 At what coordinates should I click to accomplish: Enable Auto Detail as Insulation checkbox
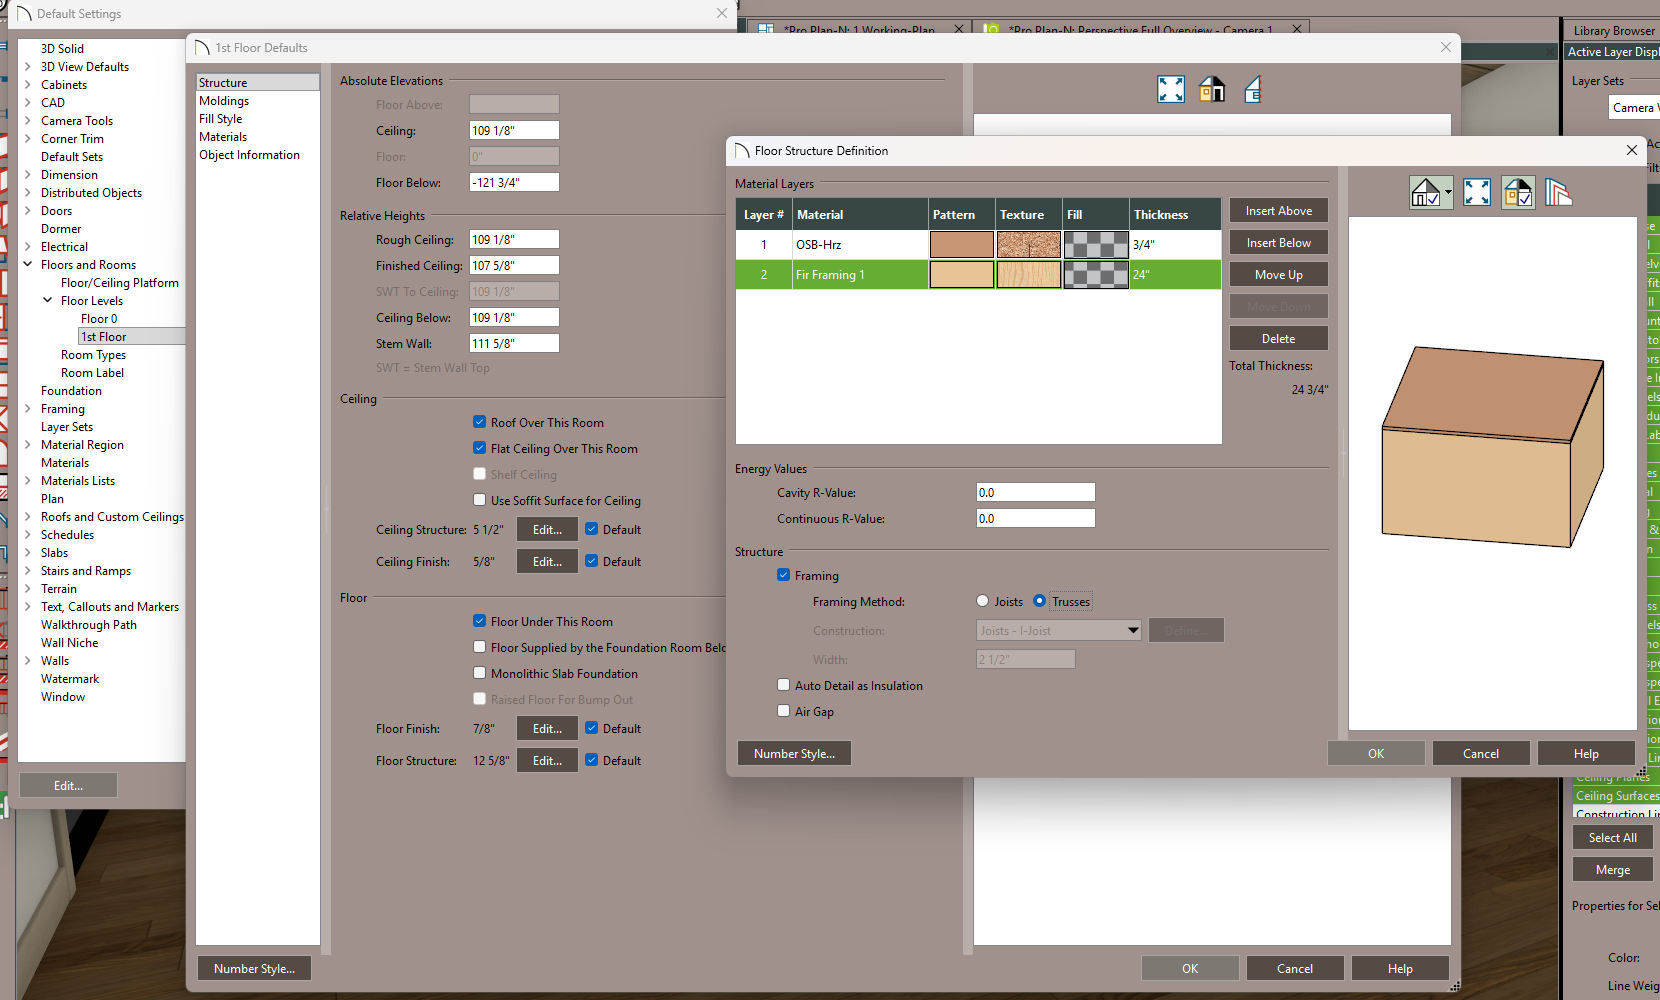[784, 685]
